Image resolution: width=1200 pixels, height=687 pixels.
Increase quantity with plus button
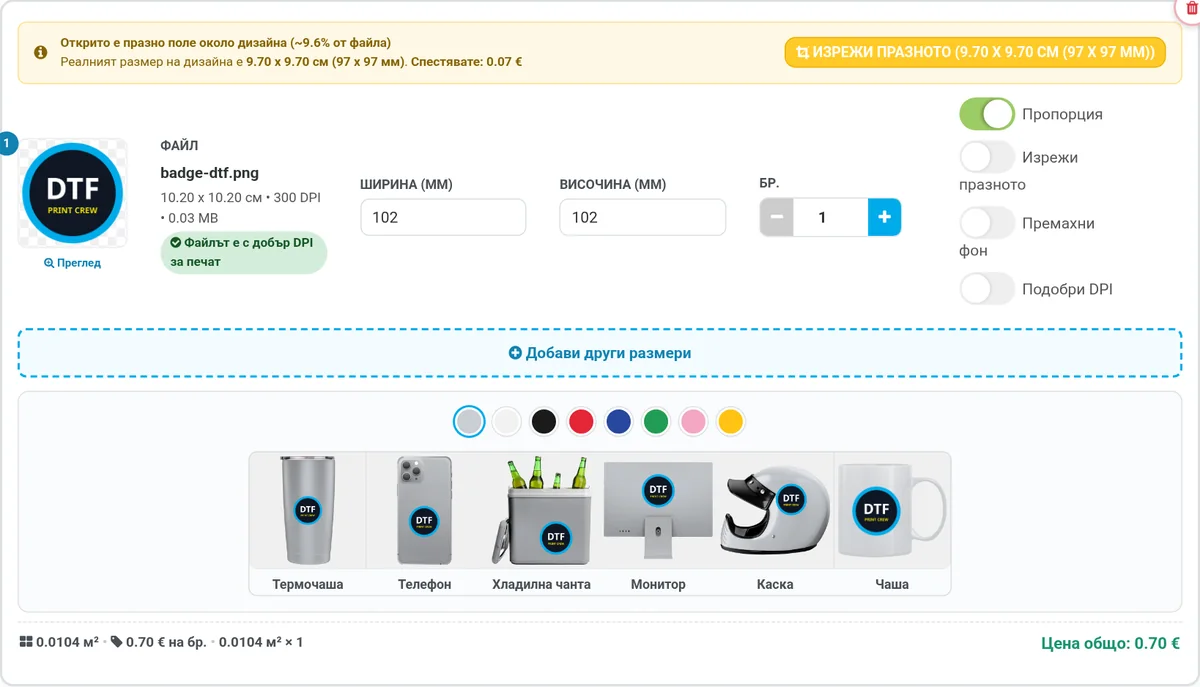pos(884,217)
